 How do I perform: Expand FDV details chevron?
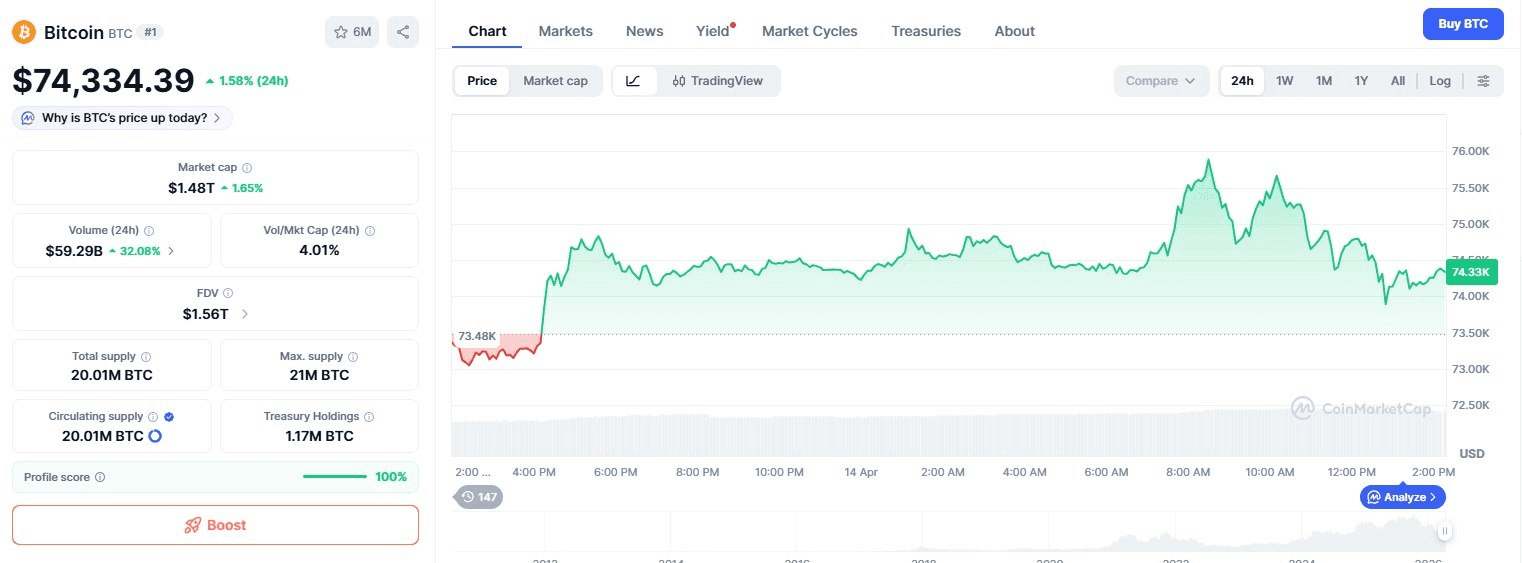coord(245,314)
